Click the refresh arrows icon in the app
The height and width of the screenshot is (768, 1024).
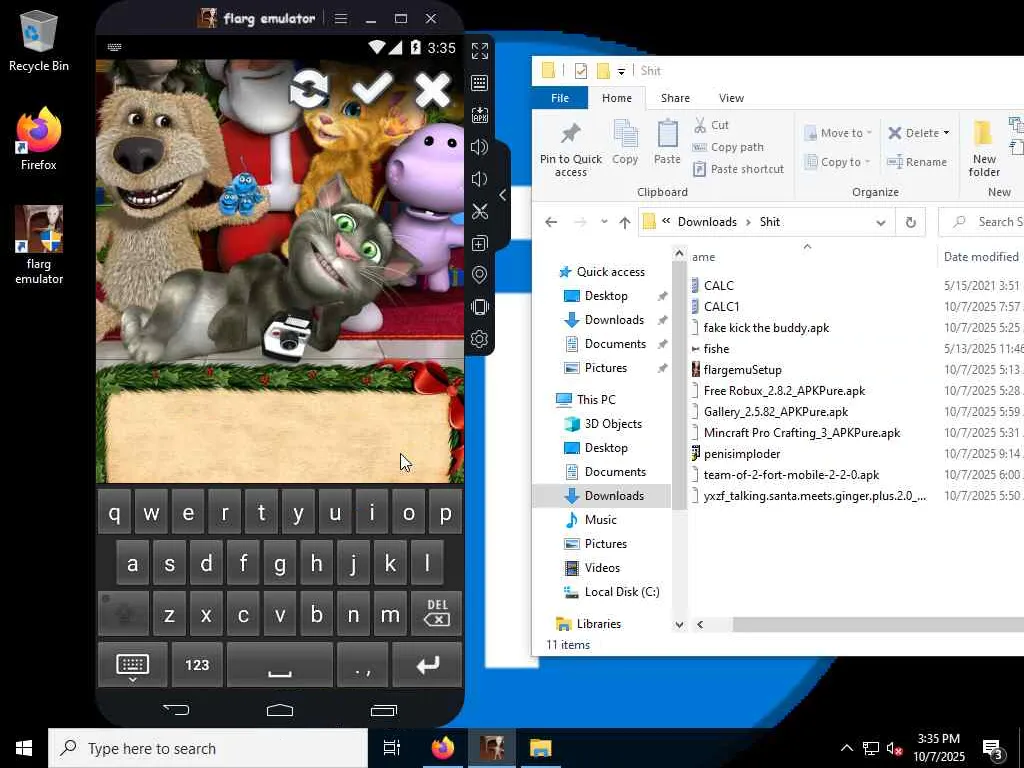[309, 89]
